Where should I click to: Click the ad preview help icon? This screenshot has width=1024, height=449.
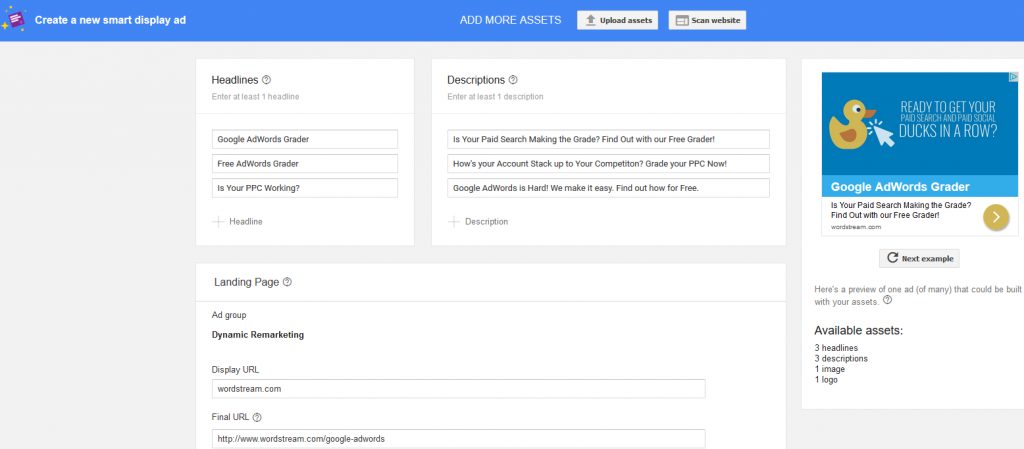click(x=888, y=301)
